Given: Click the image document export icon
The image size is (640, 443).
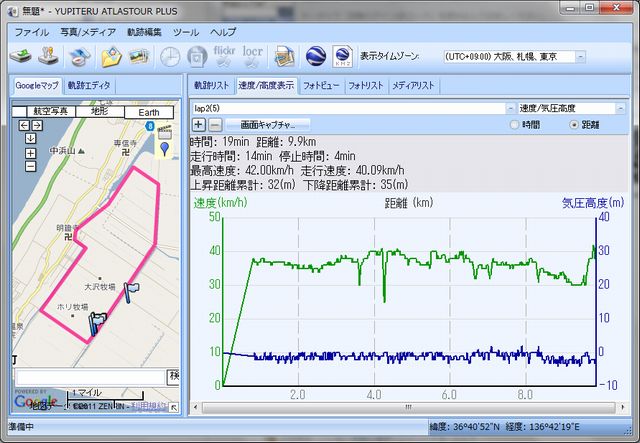Looking at the screenshot, I should tap(284, 56).
